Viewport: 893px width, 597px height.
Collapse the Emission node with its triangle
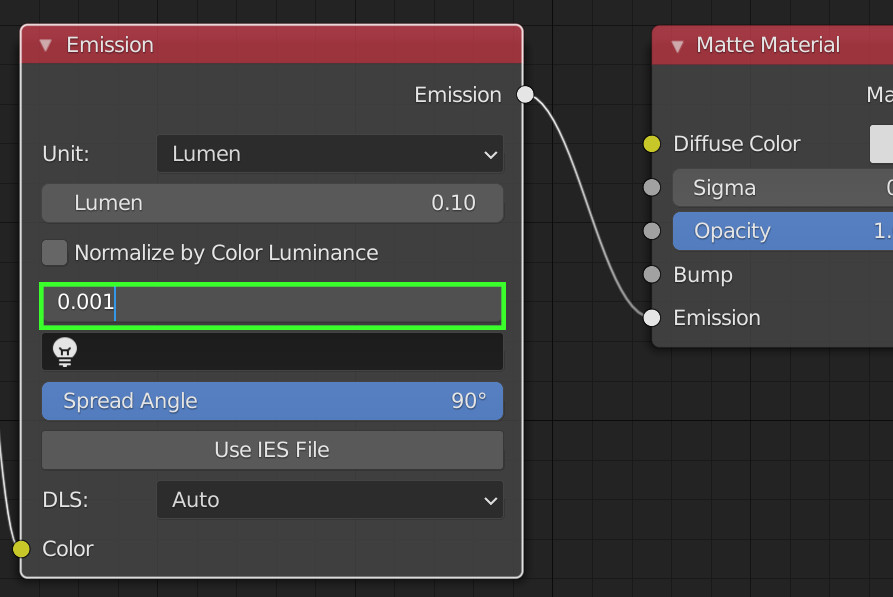[45, 45]
